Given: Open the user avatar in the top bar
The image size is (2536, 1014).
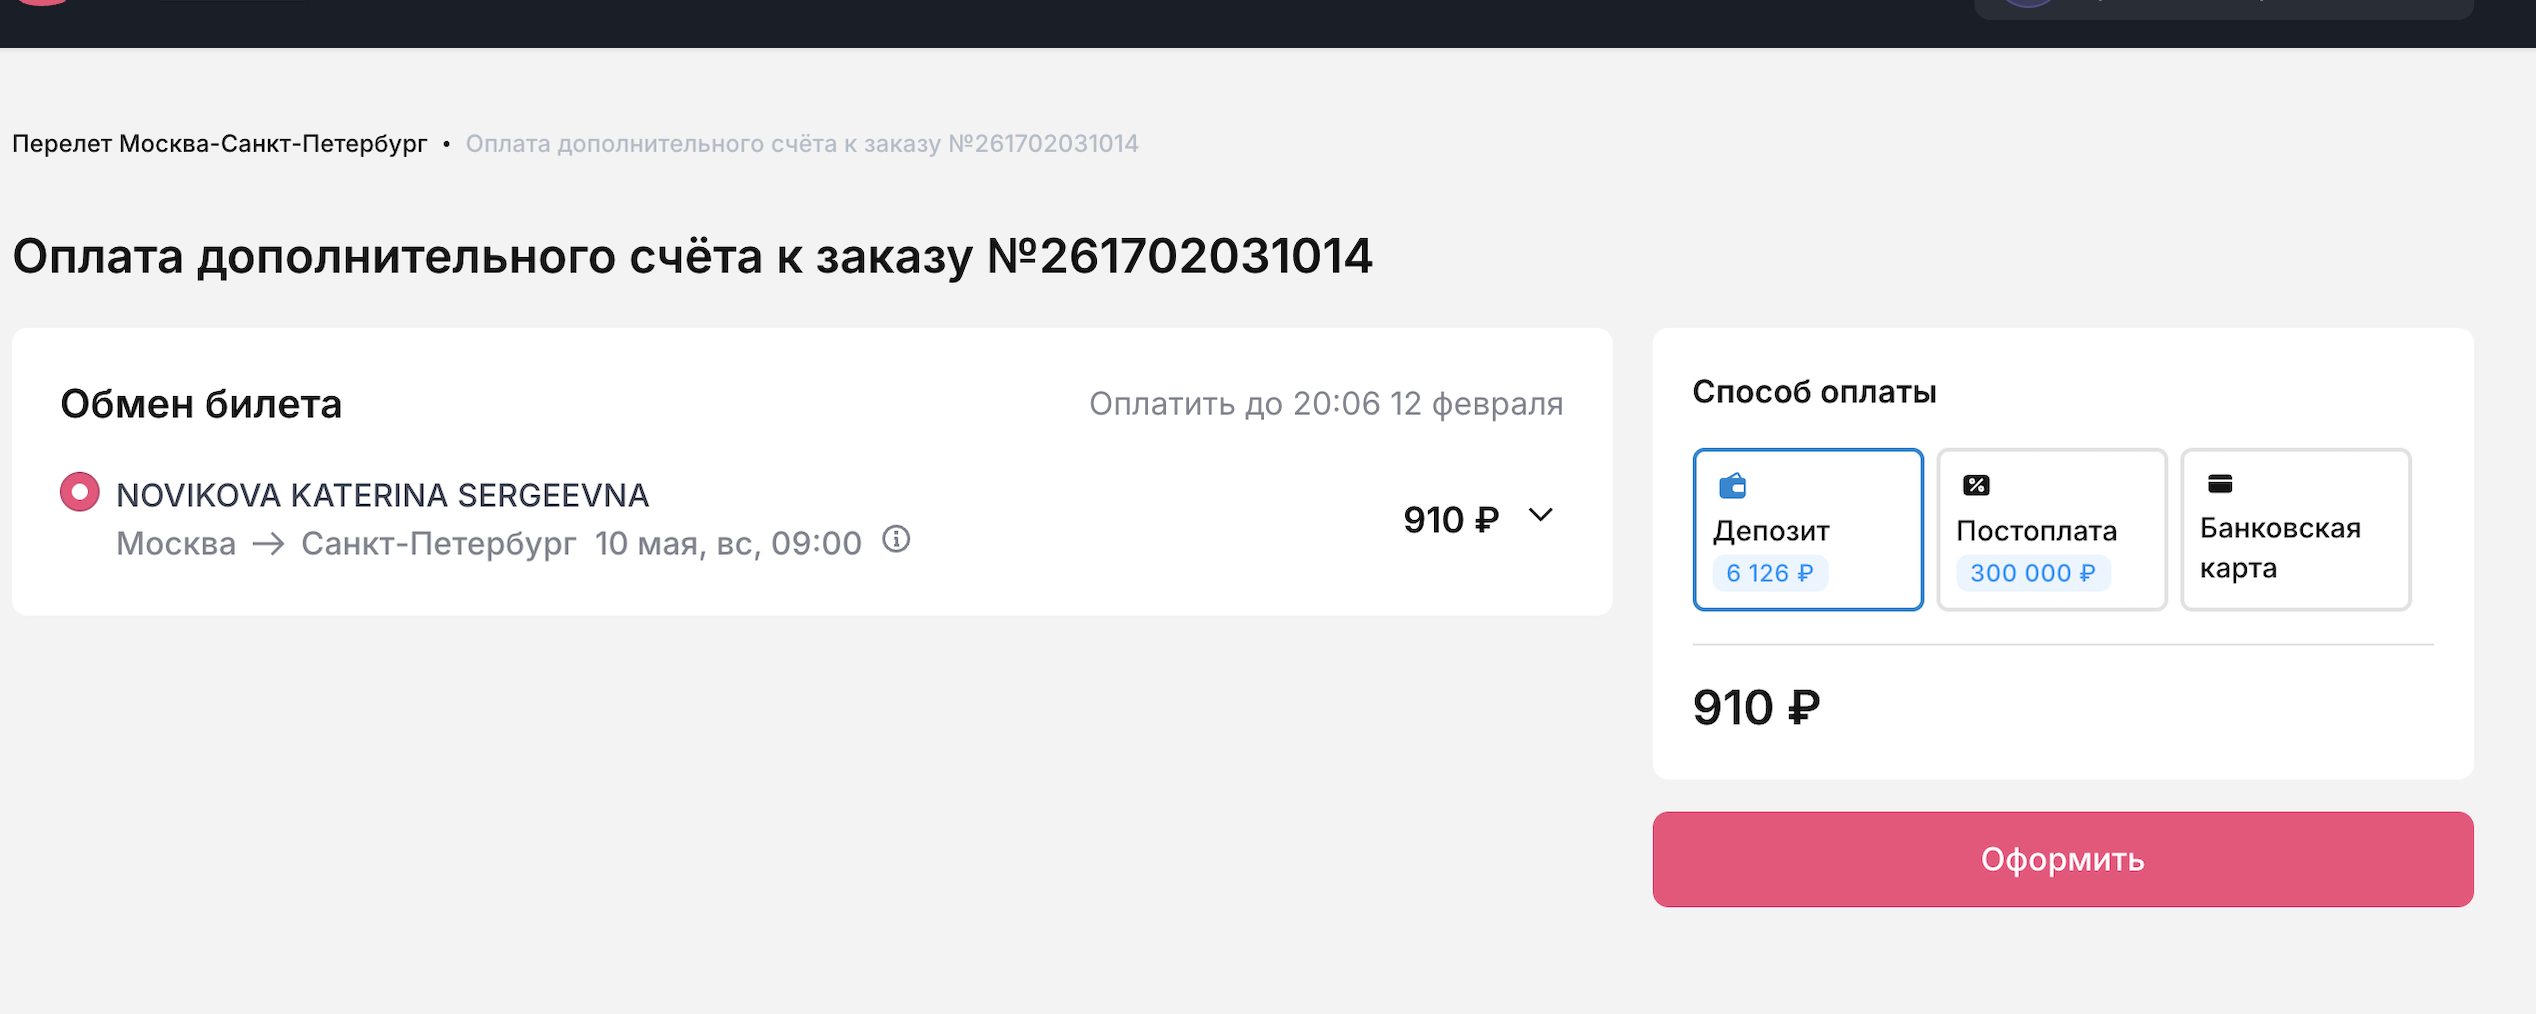Looking at the screenshot, I should pos(2027,3).
